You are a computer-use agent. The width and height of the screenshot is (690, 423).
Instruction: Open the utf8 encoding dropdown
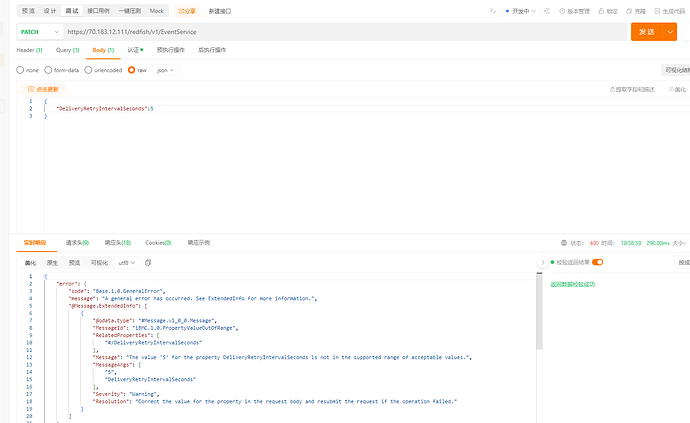(x=127, y=263)
